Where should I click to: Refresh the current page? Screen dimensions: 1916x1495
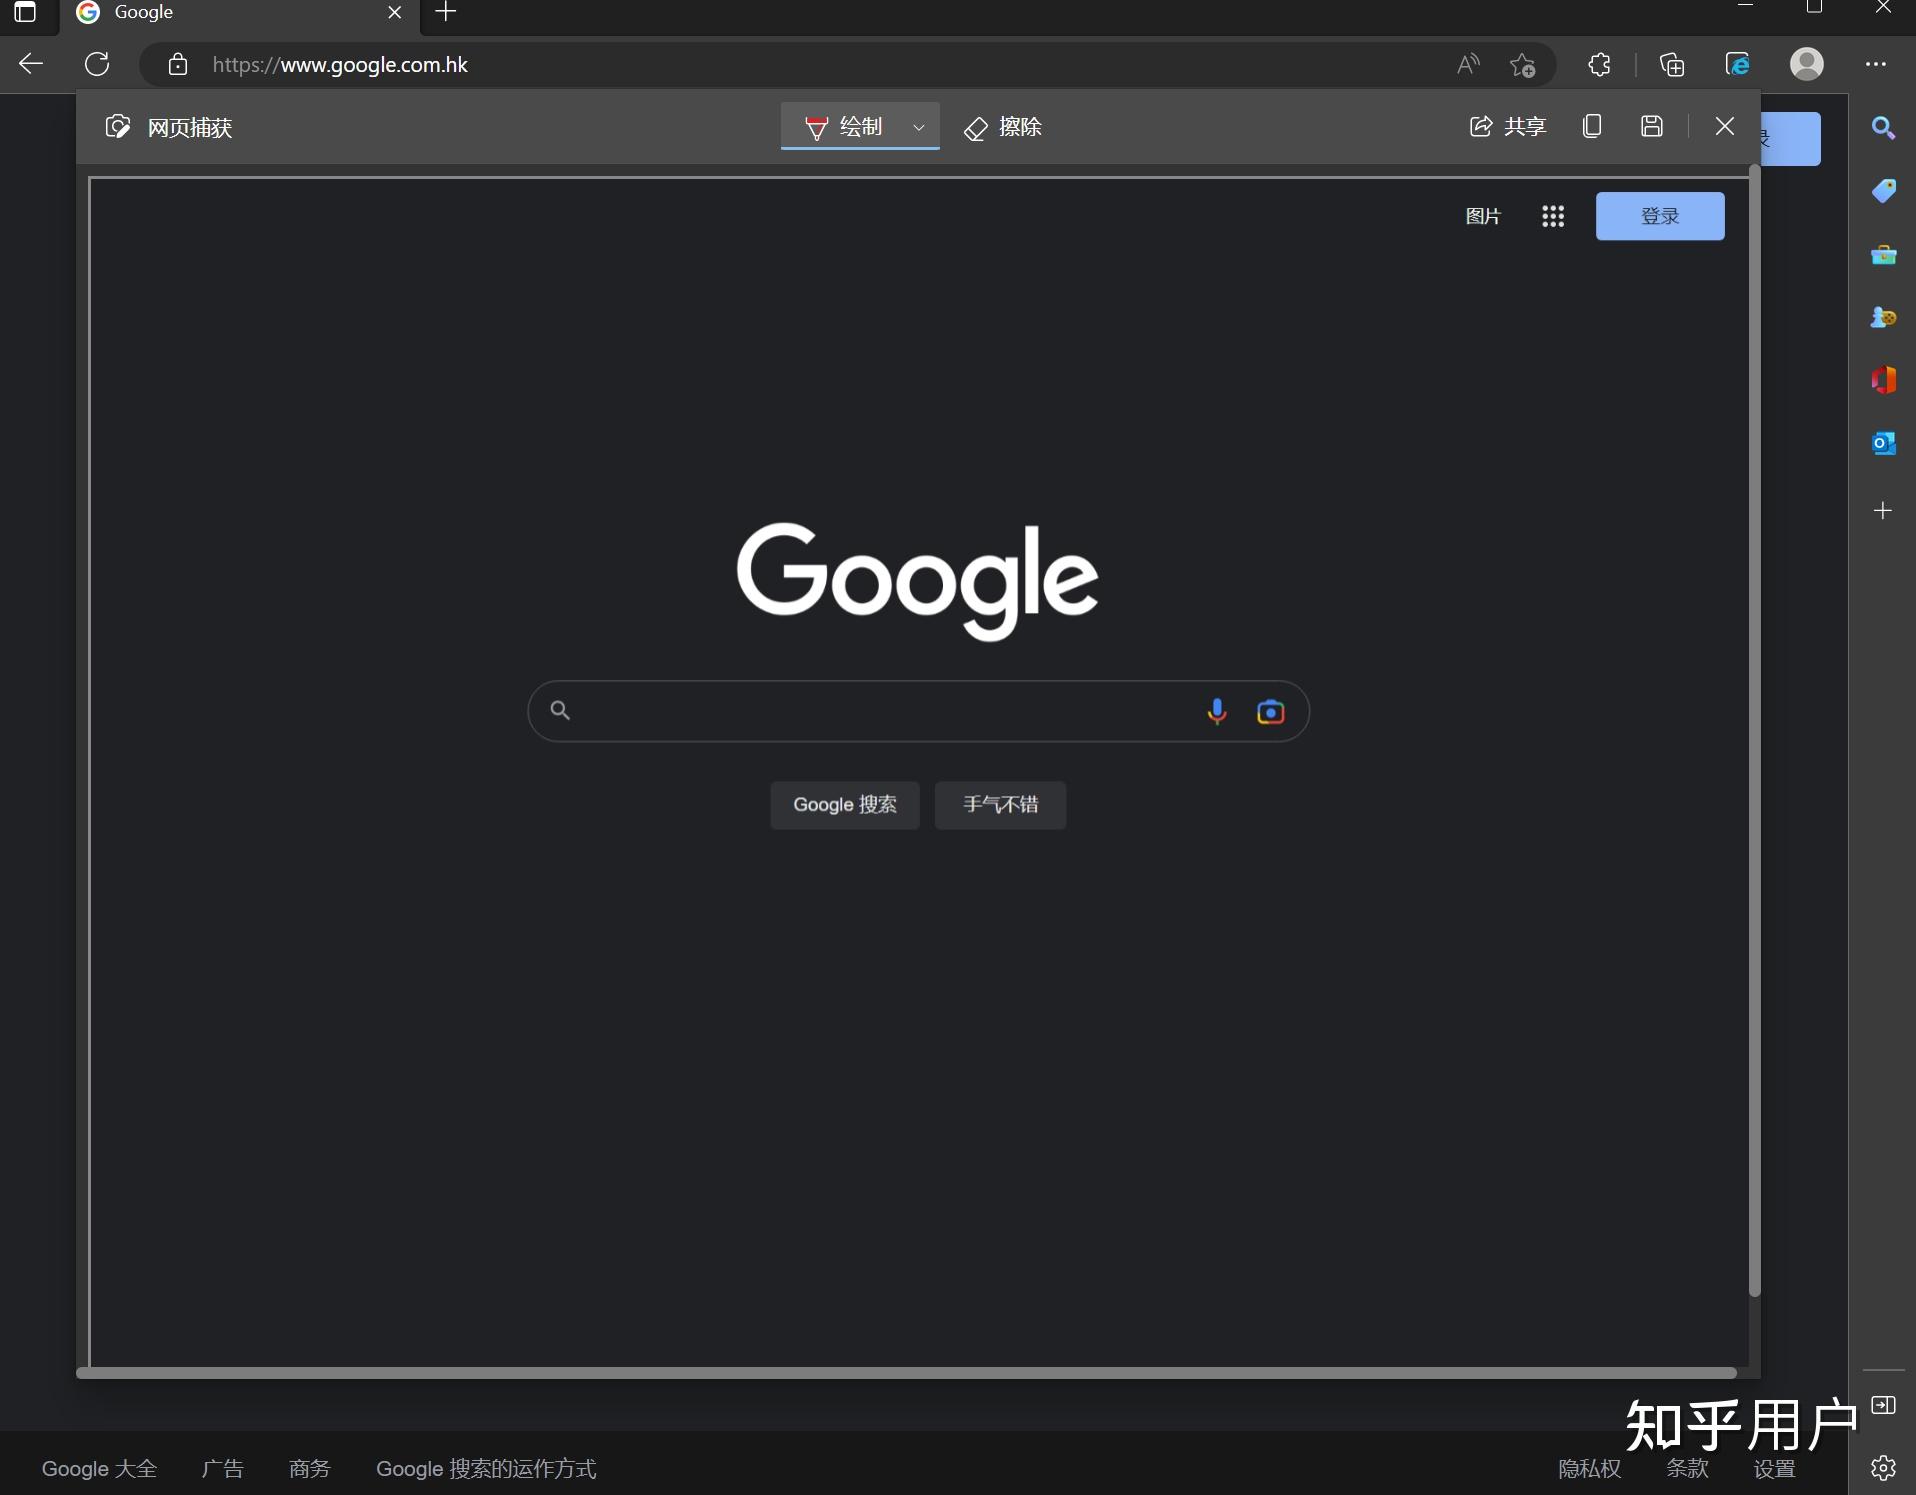point(97,65)
